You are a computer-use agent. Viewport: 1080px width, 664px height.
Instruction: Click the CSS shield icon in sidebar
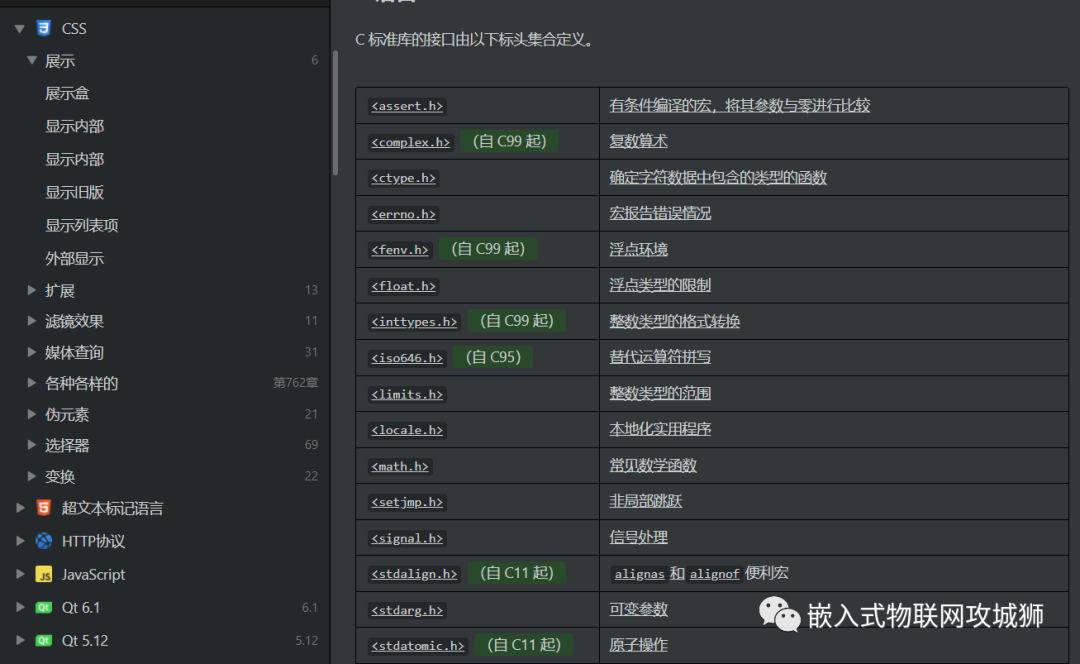(x=42, y=28)
